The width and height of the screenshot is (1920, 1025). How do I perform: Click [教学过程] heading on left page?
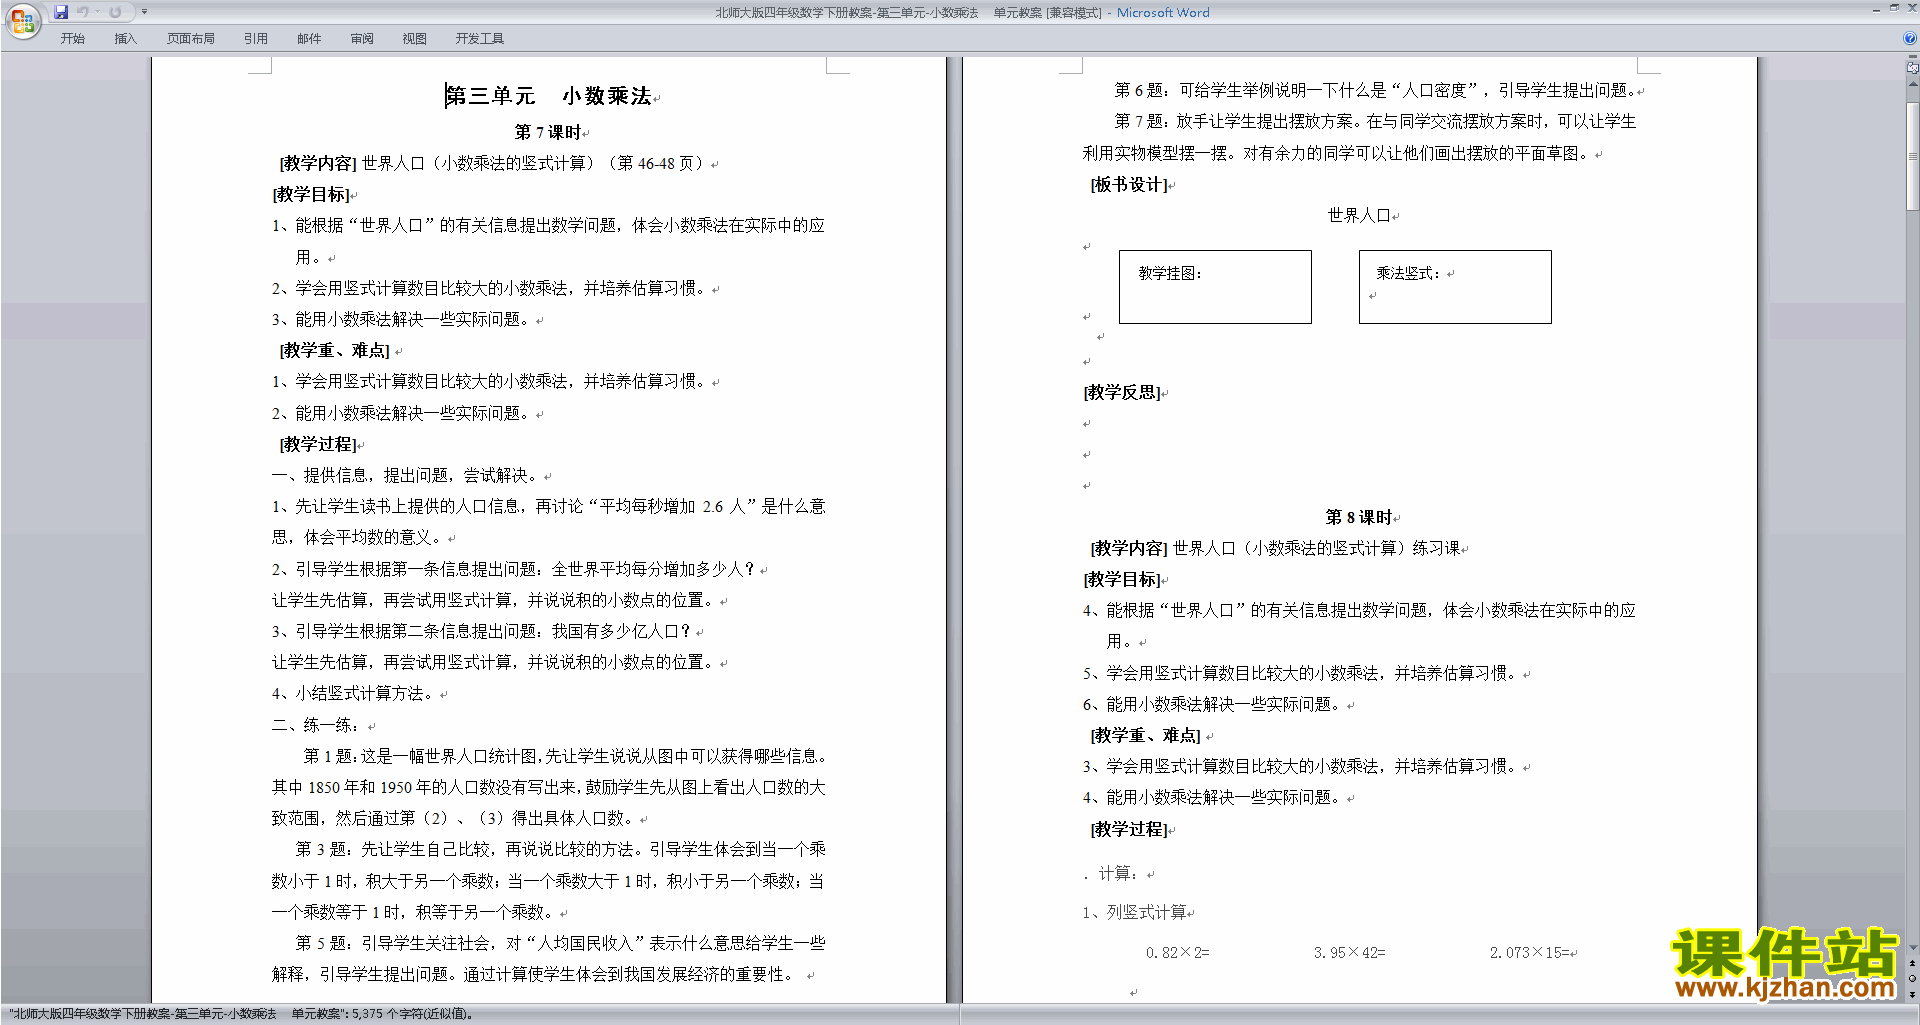[x=318, y=444]
